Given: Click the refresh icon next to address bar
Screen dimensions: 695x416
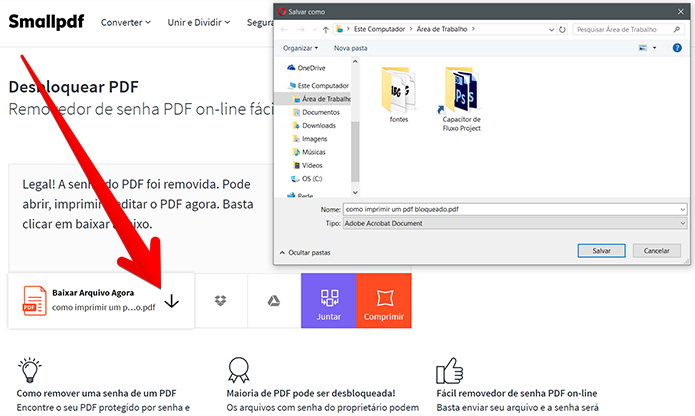Looking at the screenshot, I should (x=562, y=29).
